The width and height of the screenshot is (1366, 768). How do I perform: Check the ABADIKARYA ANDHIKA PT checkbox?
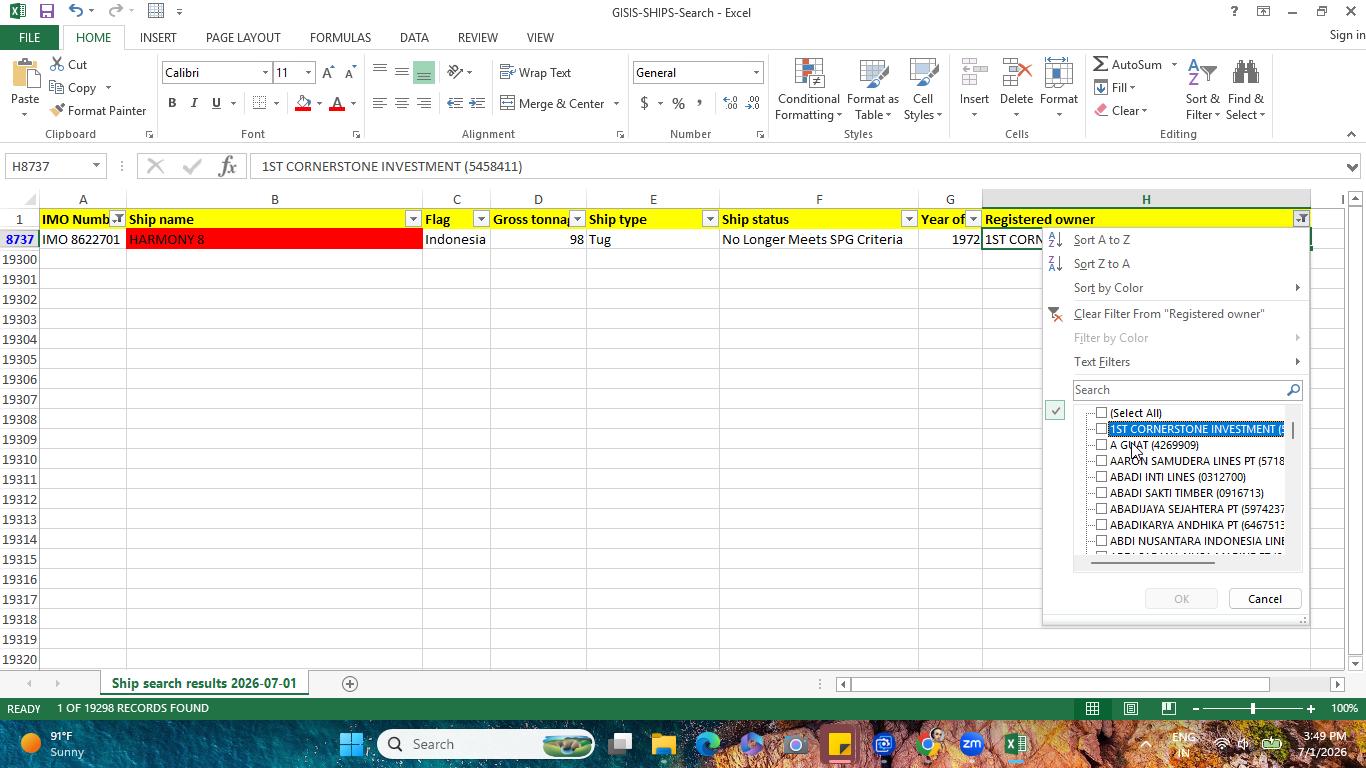click(1101, 525)
